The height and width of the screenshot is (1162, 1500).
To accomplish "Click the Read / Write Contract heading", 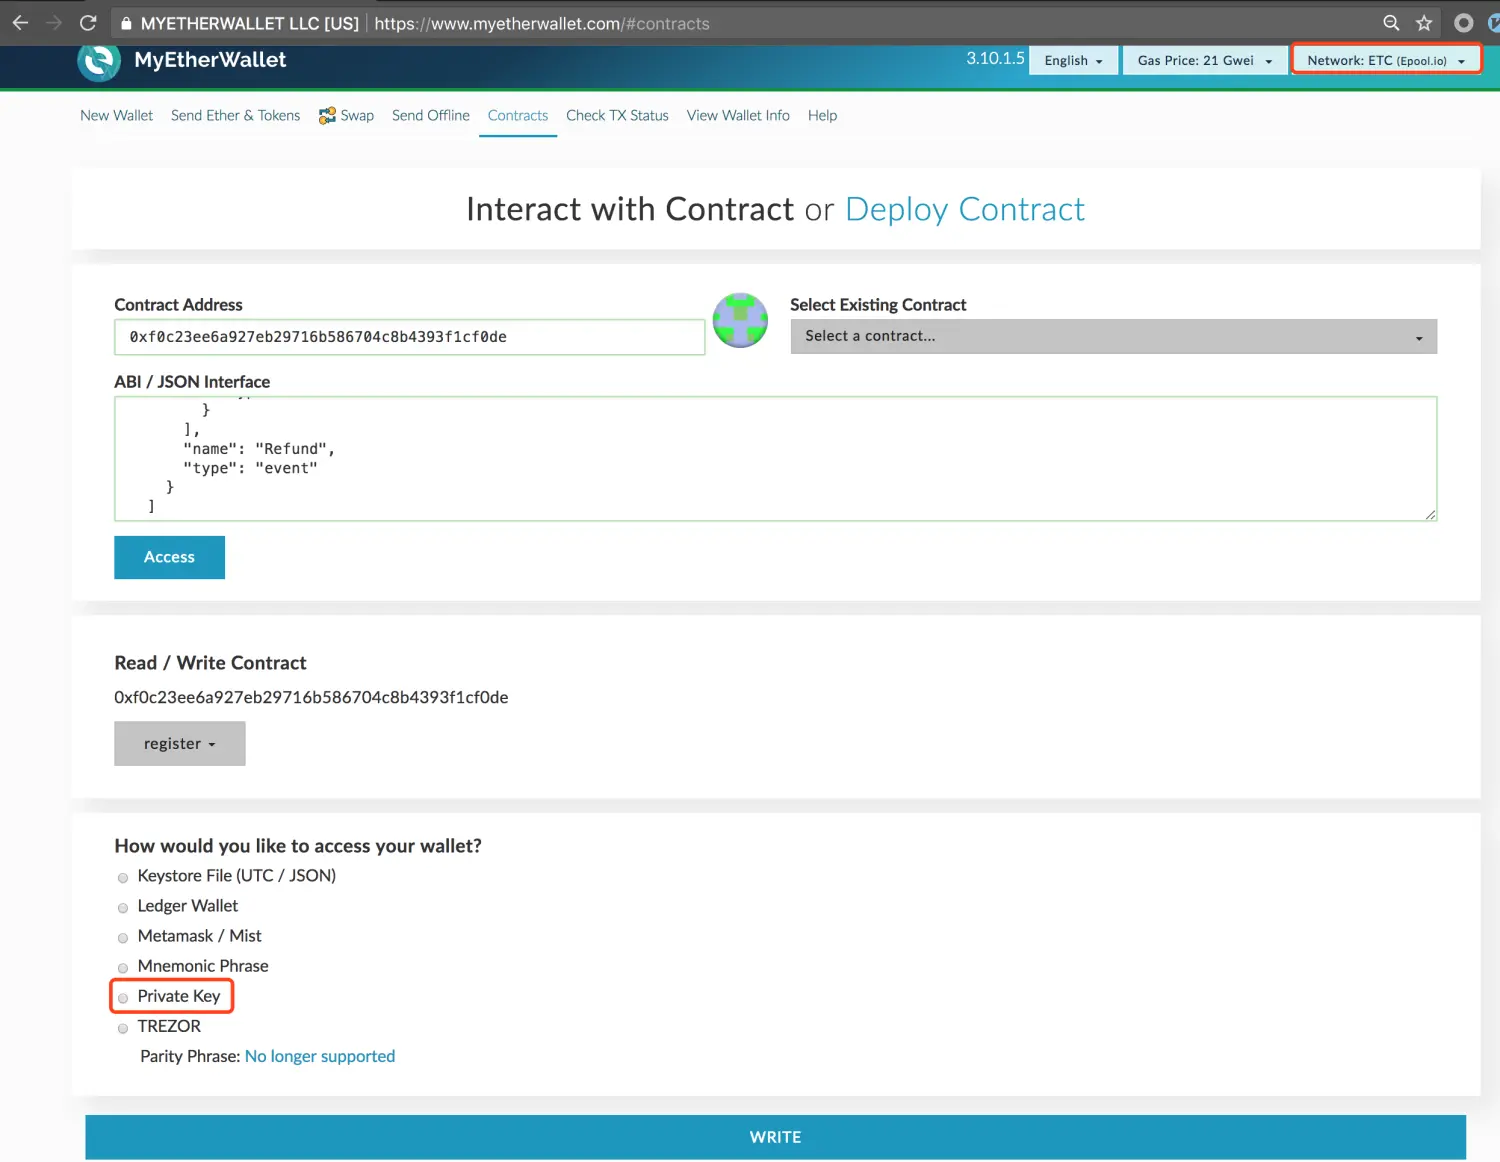I will point(210,663).
